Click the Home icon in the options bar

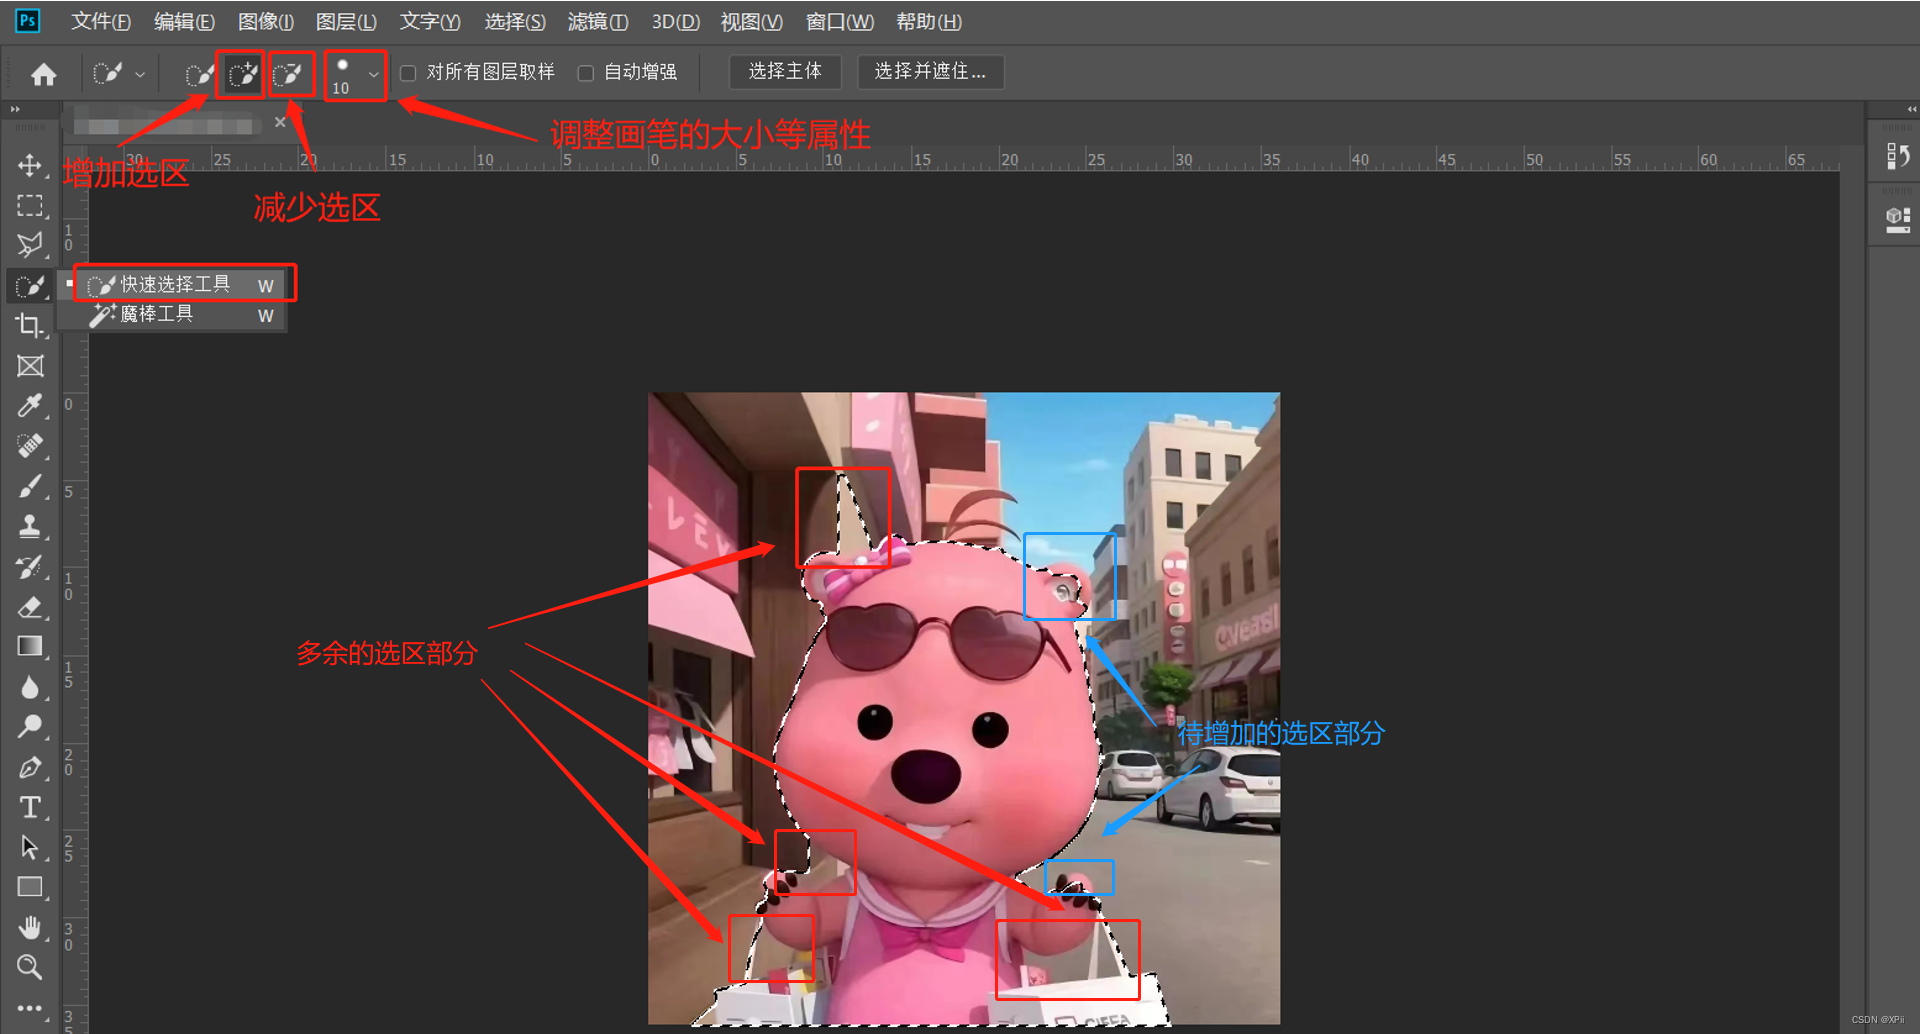click(43, 74)
